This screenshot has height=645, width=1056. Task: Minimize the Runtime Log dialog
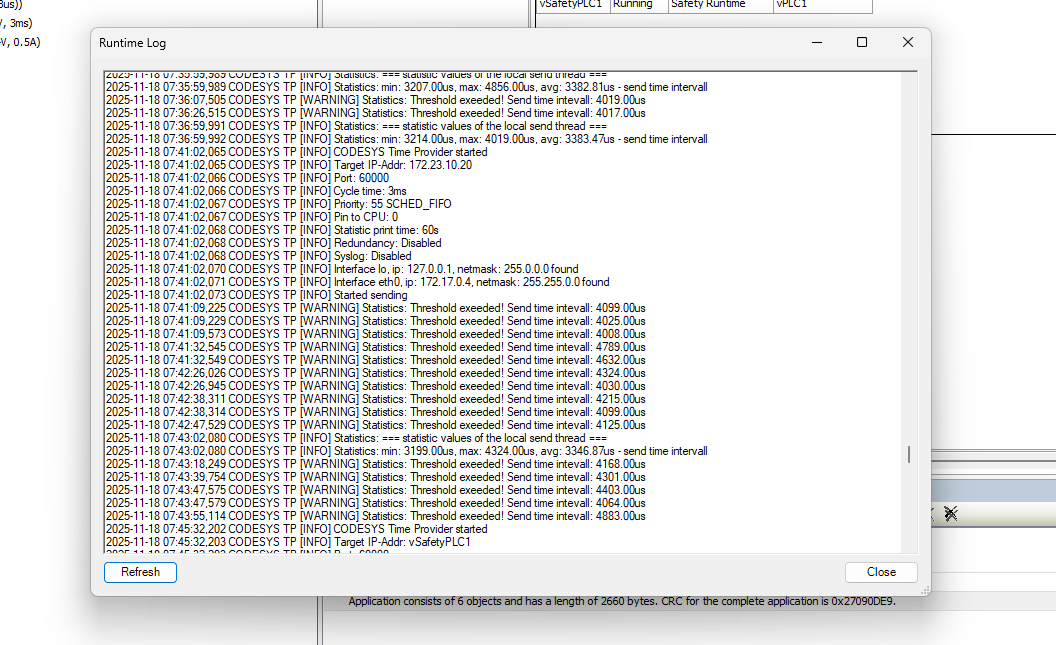coord(816,43)
